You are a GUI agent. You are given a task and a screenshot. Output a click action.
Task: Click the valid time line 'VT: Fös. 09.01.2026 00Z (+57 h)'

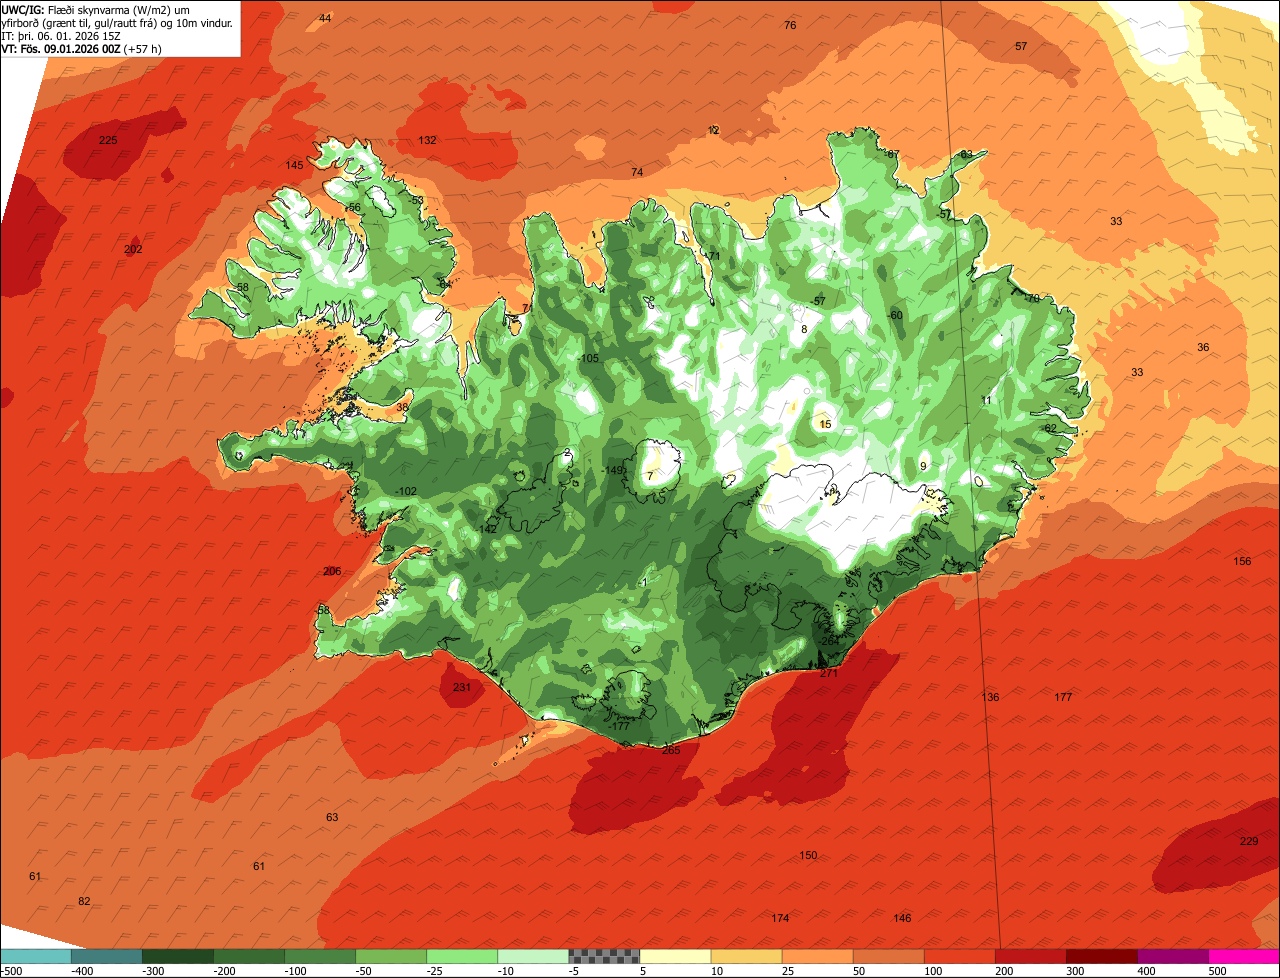pyautogui.click(x=82, y=48)
